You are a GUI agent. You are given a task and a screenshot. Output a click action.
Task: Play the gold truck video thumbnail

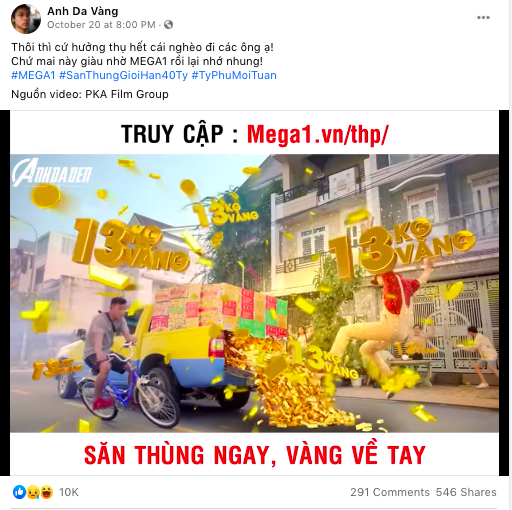(x=254, y=293)
